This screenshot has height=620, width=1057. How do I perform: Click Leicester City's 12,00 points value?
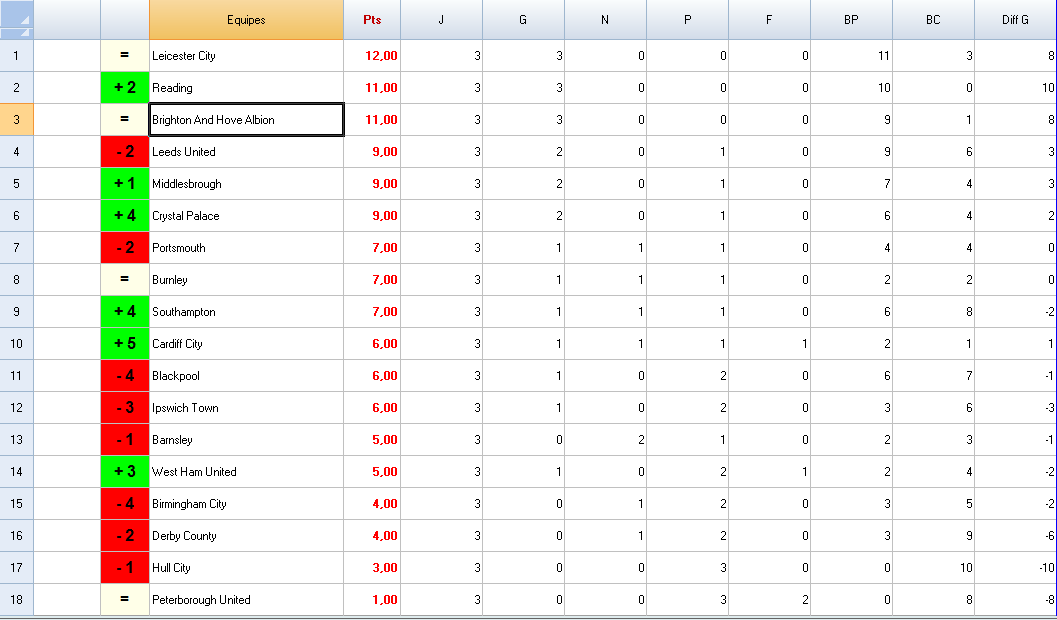click(x=372, y=56)
